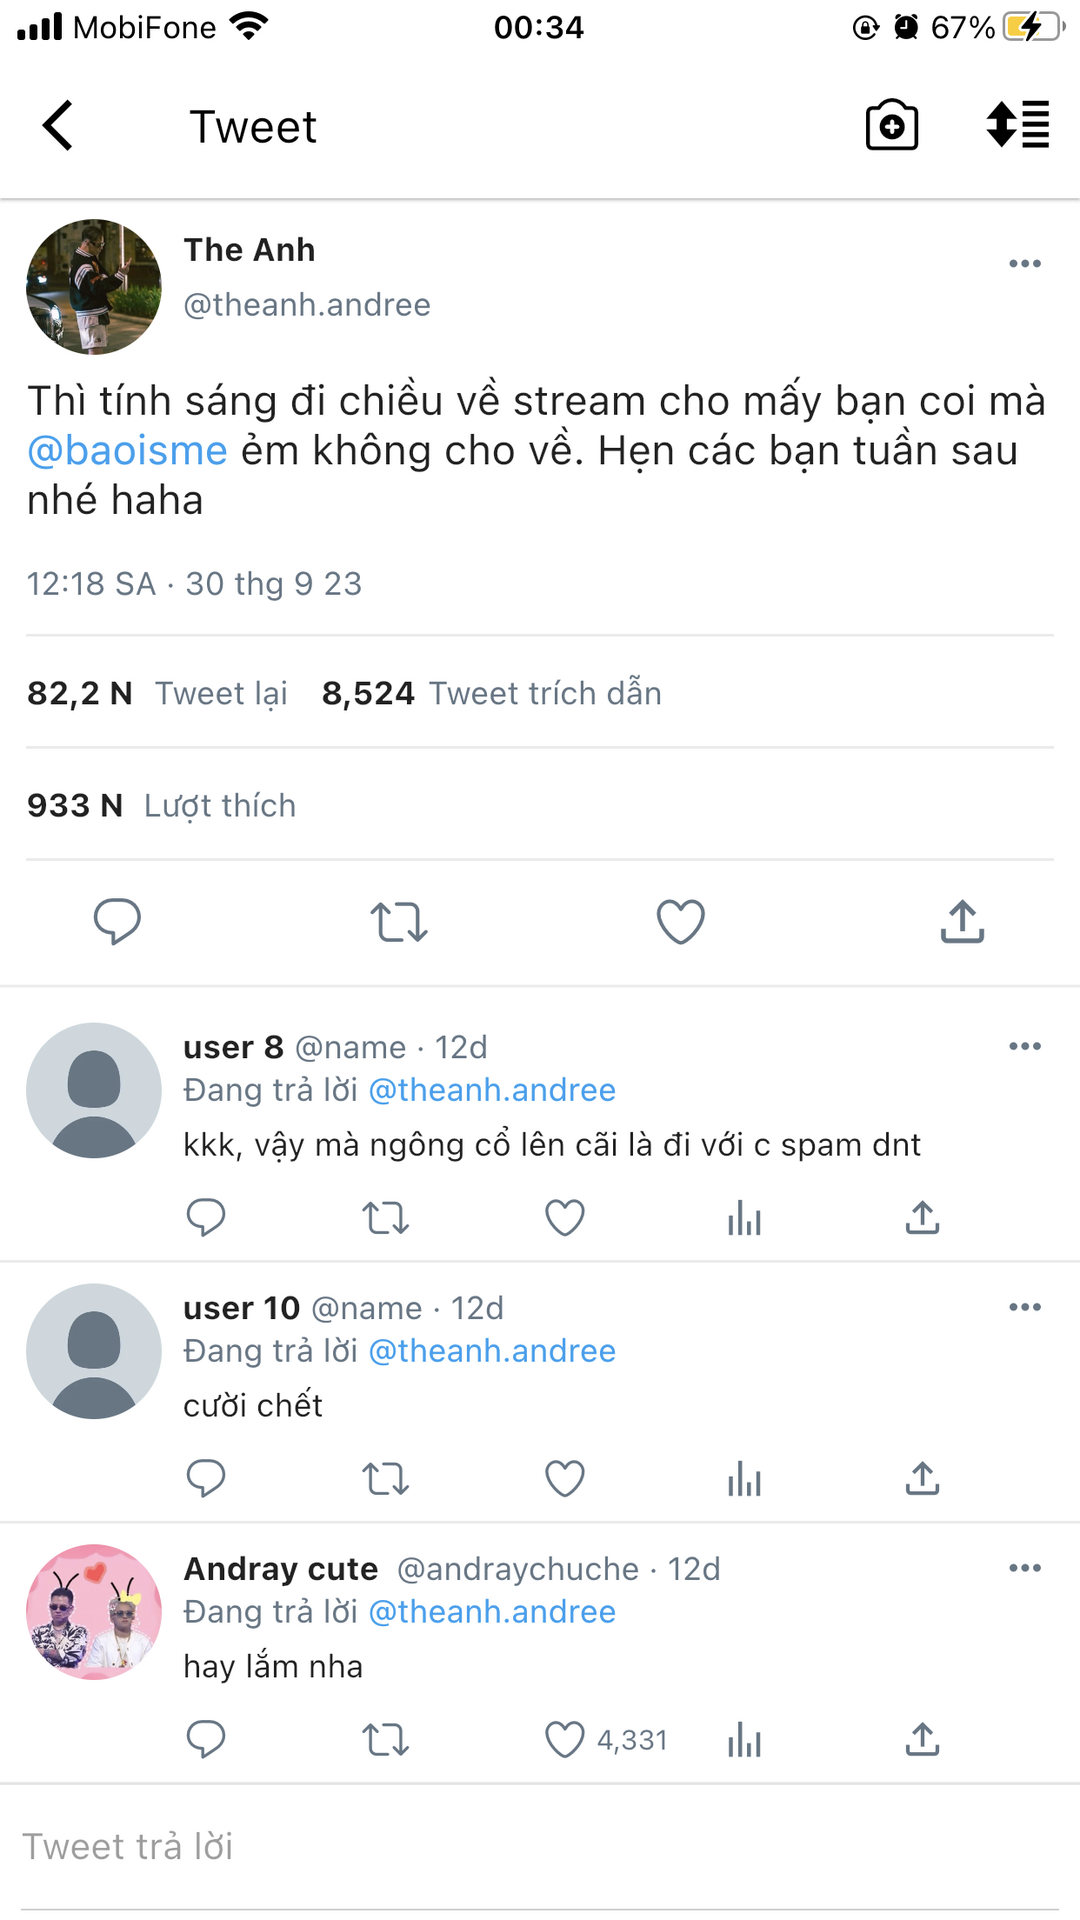The image size is (1080, 1920).
Task: Open more options on main tweet
Action: [x=1025, y=264]
